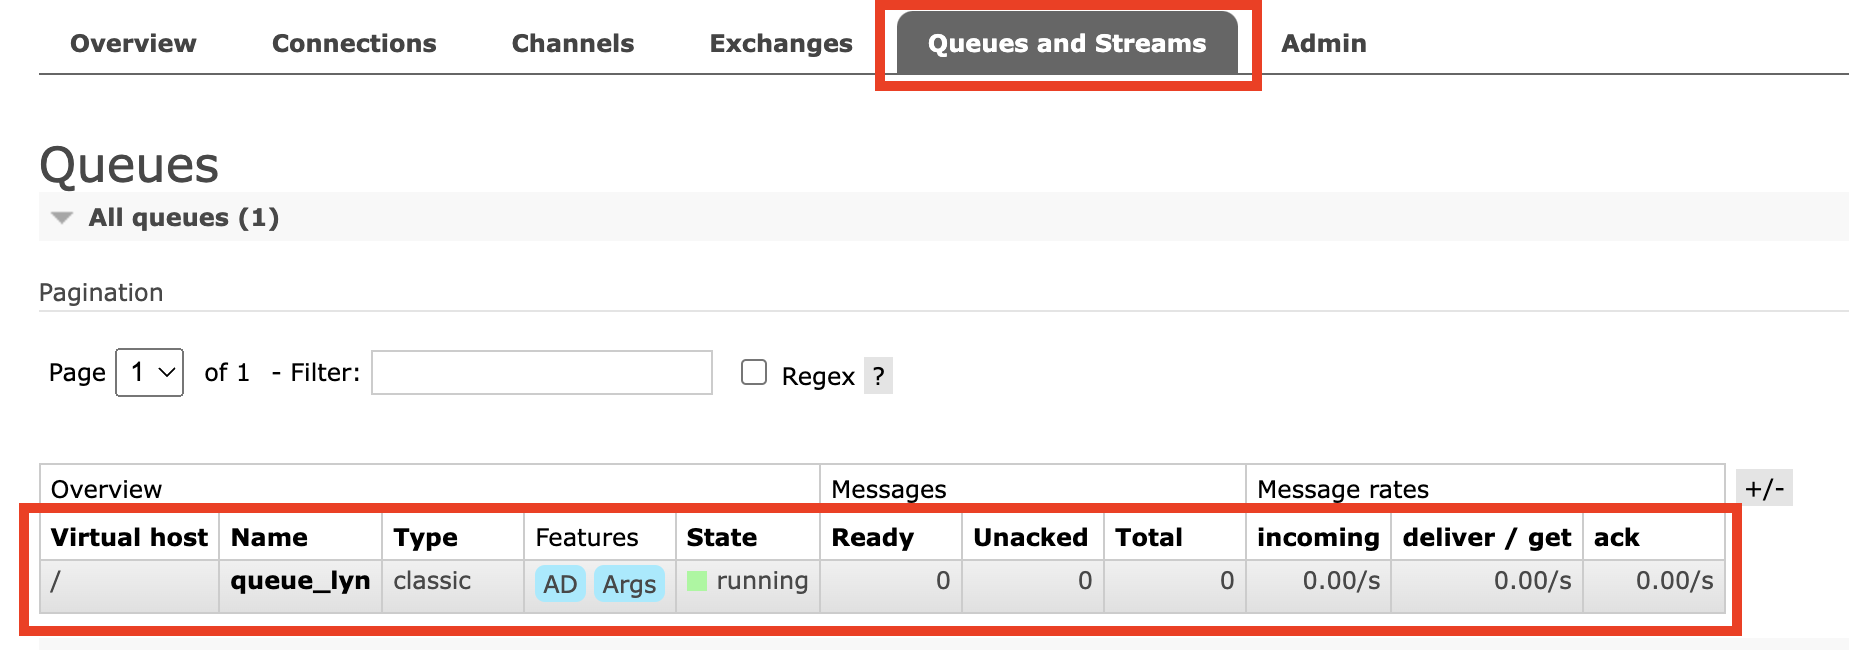Sort by Ready messages column
Image resolution: width=1849 pixels, height=650 pixels.
pyautogui.click(x=872, y=537)
